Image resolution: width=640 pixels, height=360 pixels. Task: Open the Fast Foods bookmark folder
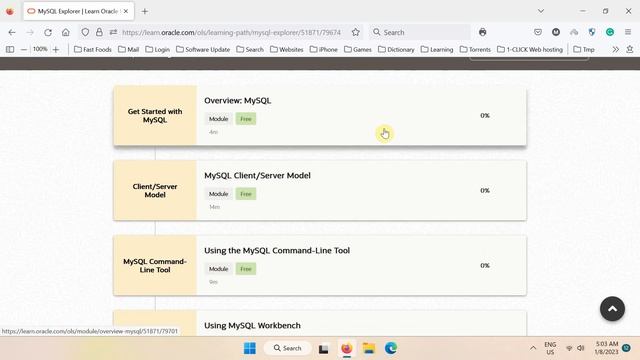[93, 49]
